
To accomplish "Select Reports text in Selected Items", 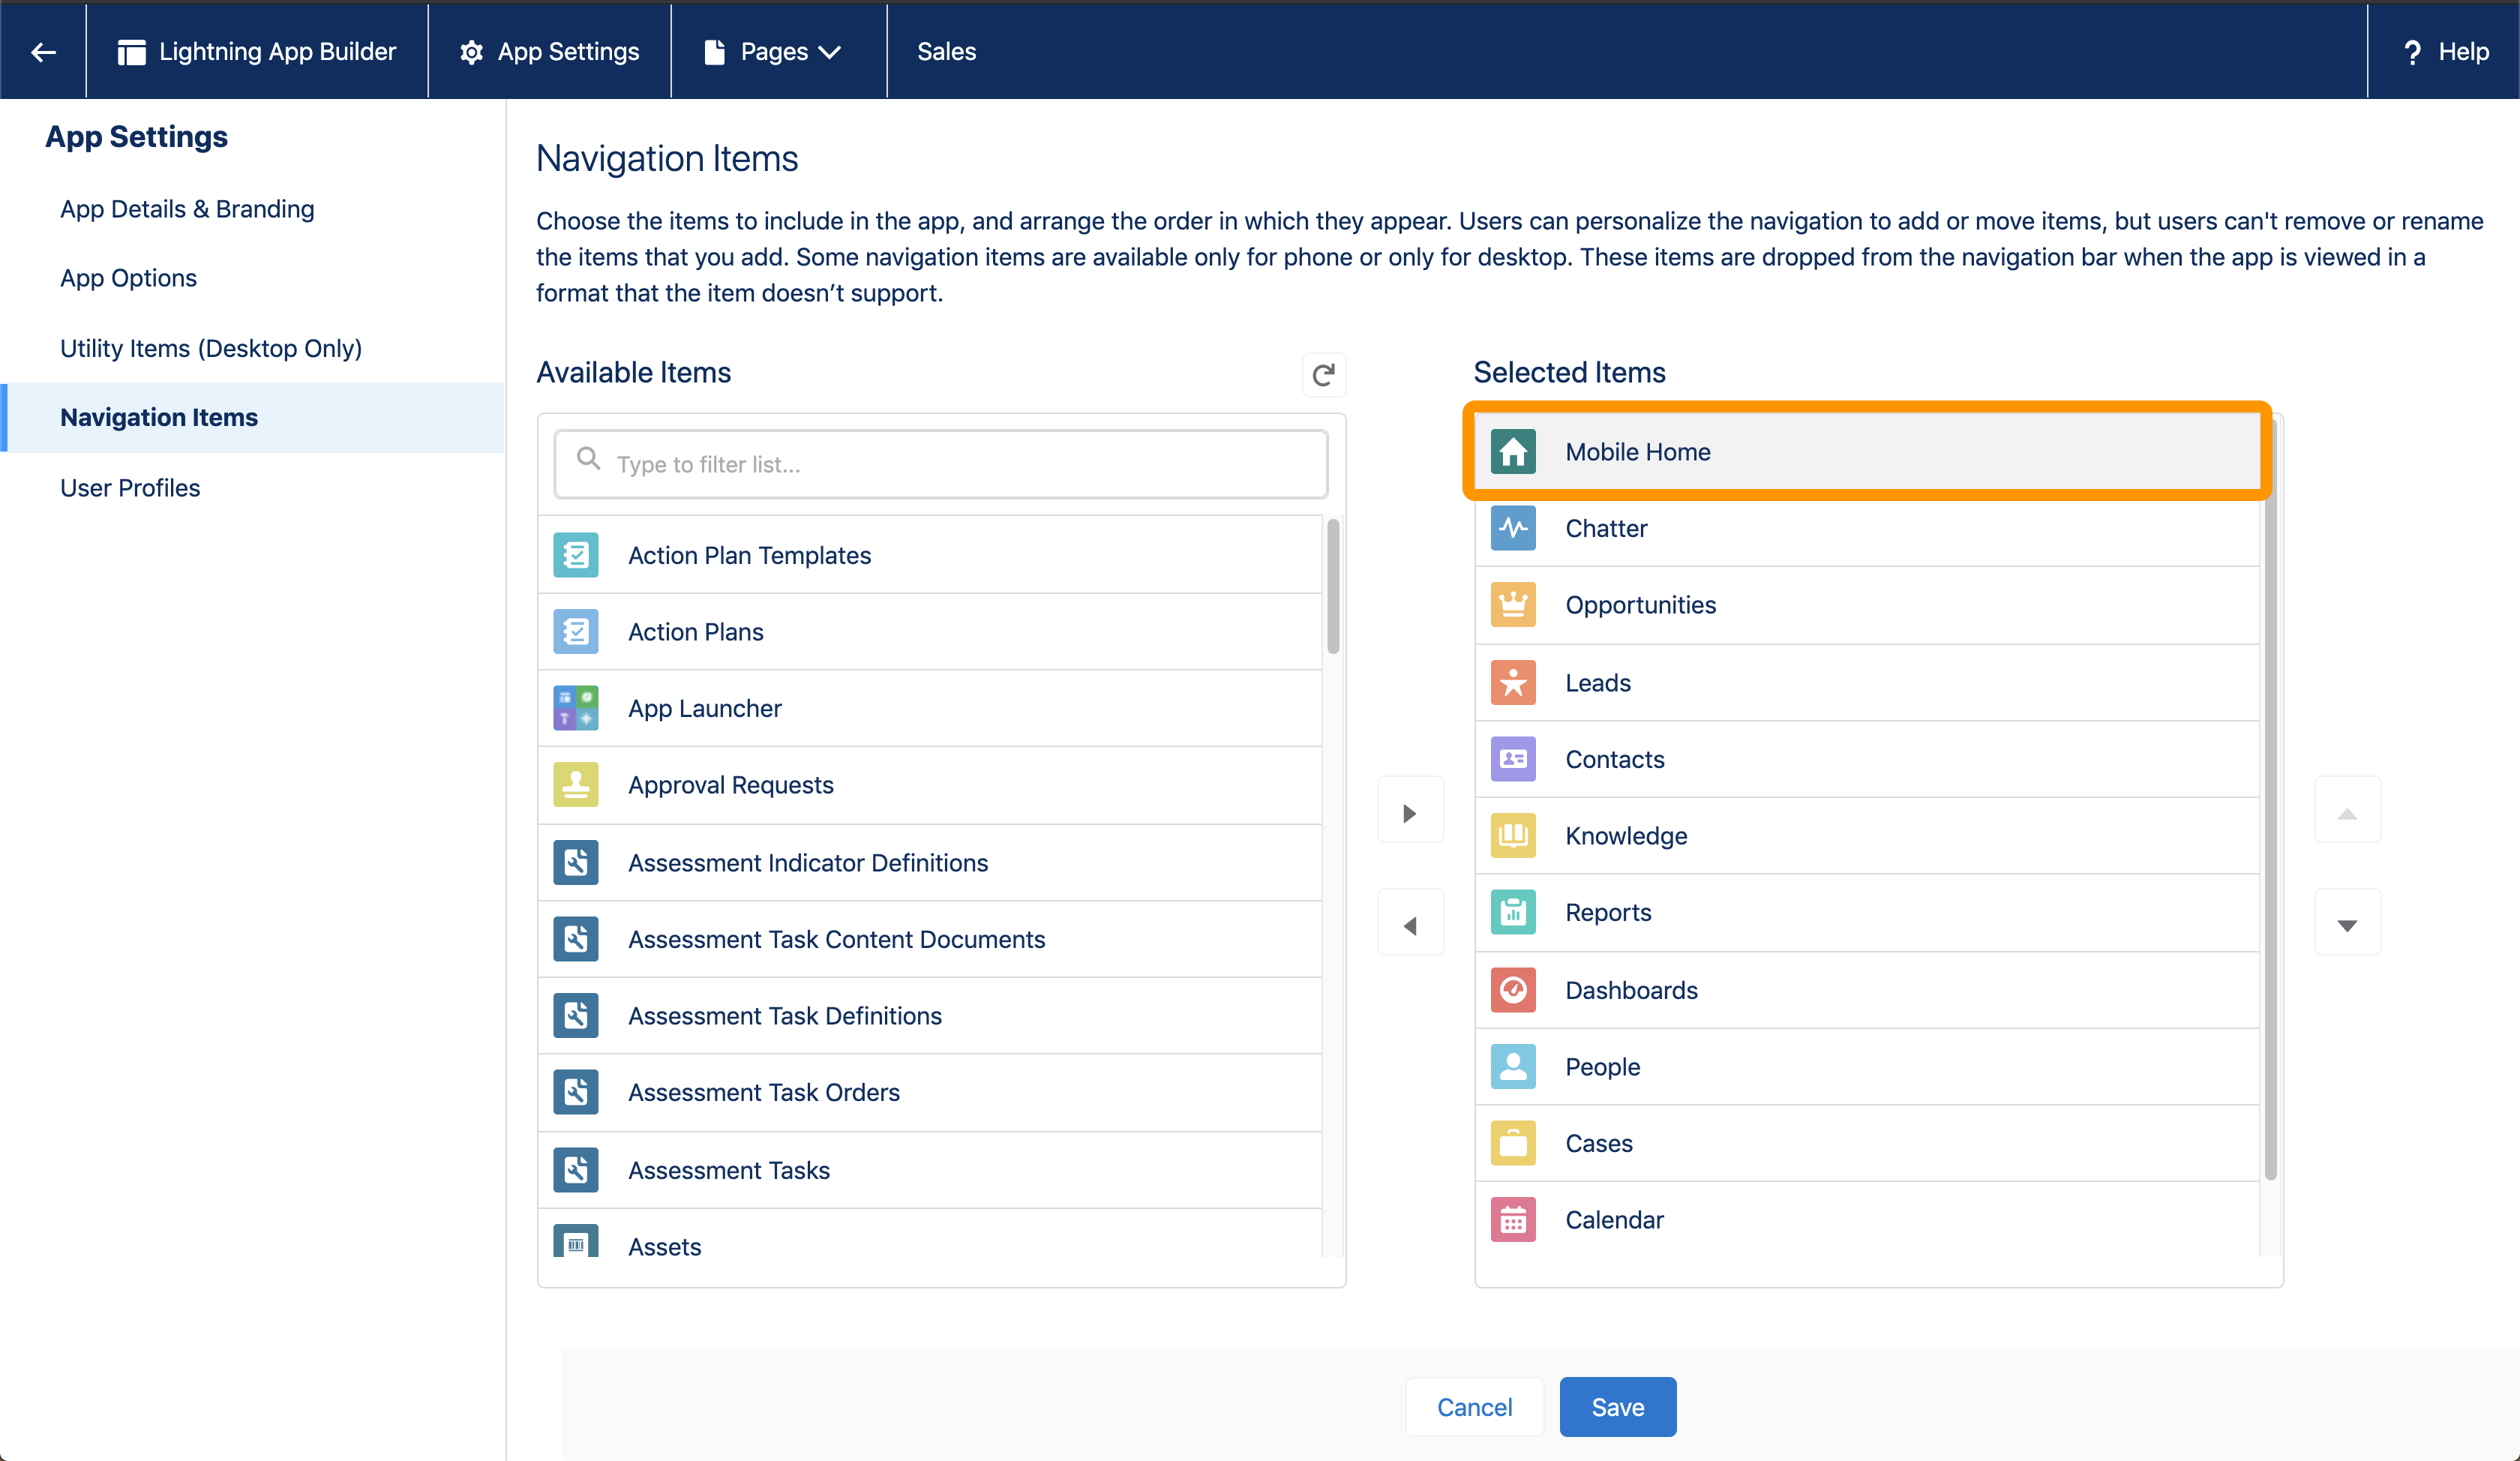I will coord(1608,912).
